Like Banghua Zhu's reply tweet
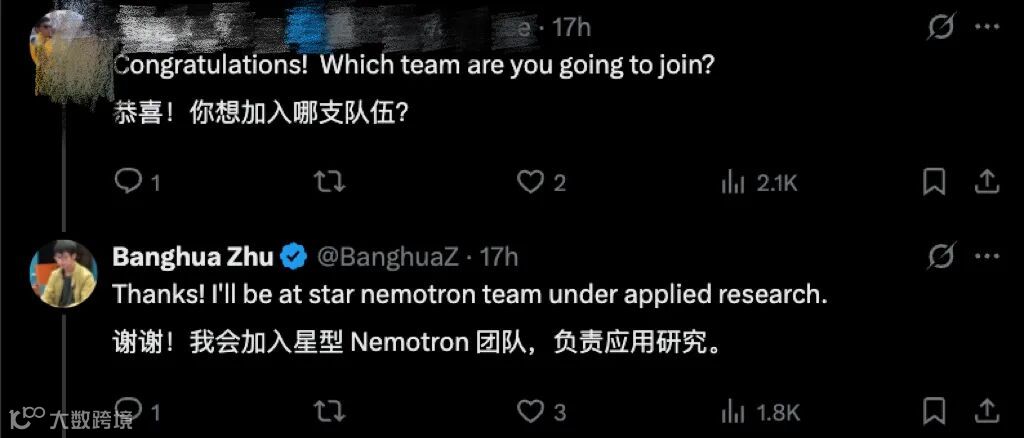This screenshot has height=438, width=1024. click(x=530, y=410)
